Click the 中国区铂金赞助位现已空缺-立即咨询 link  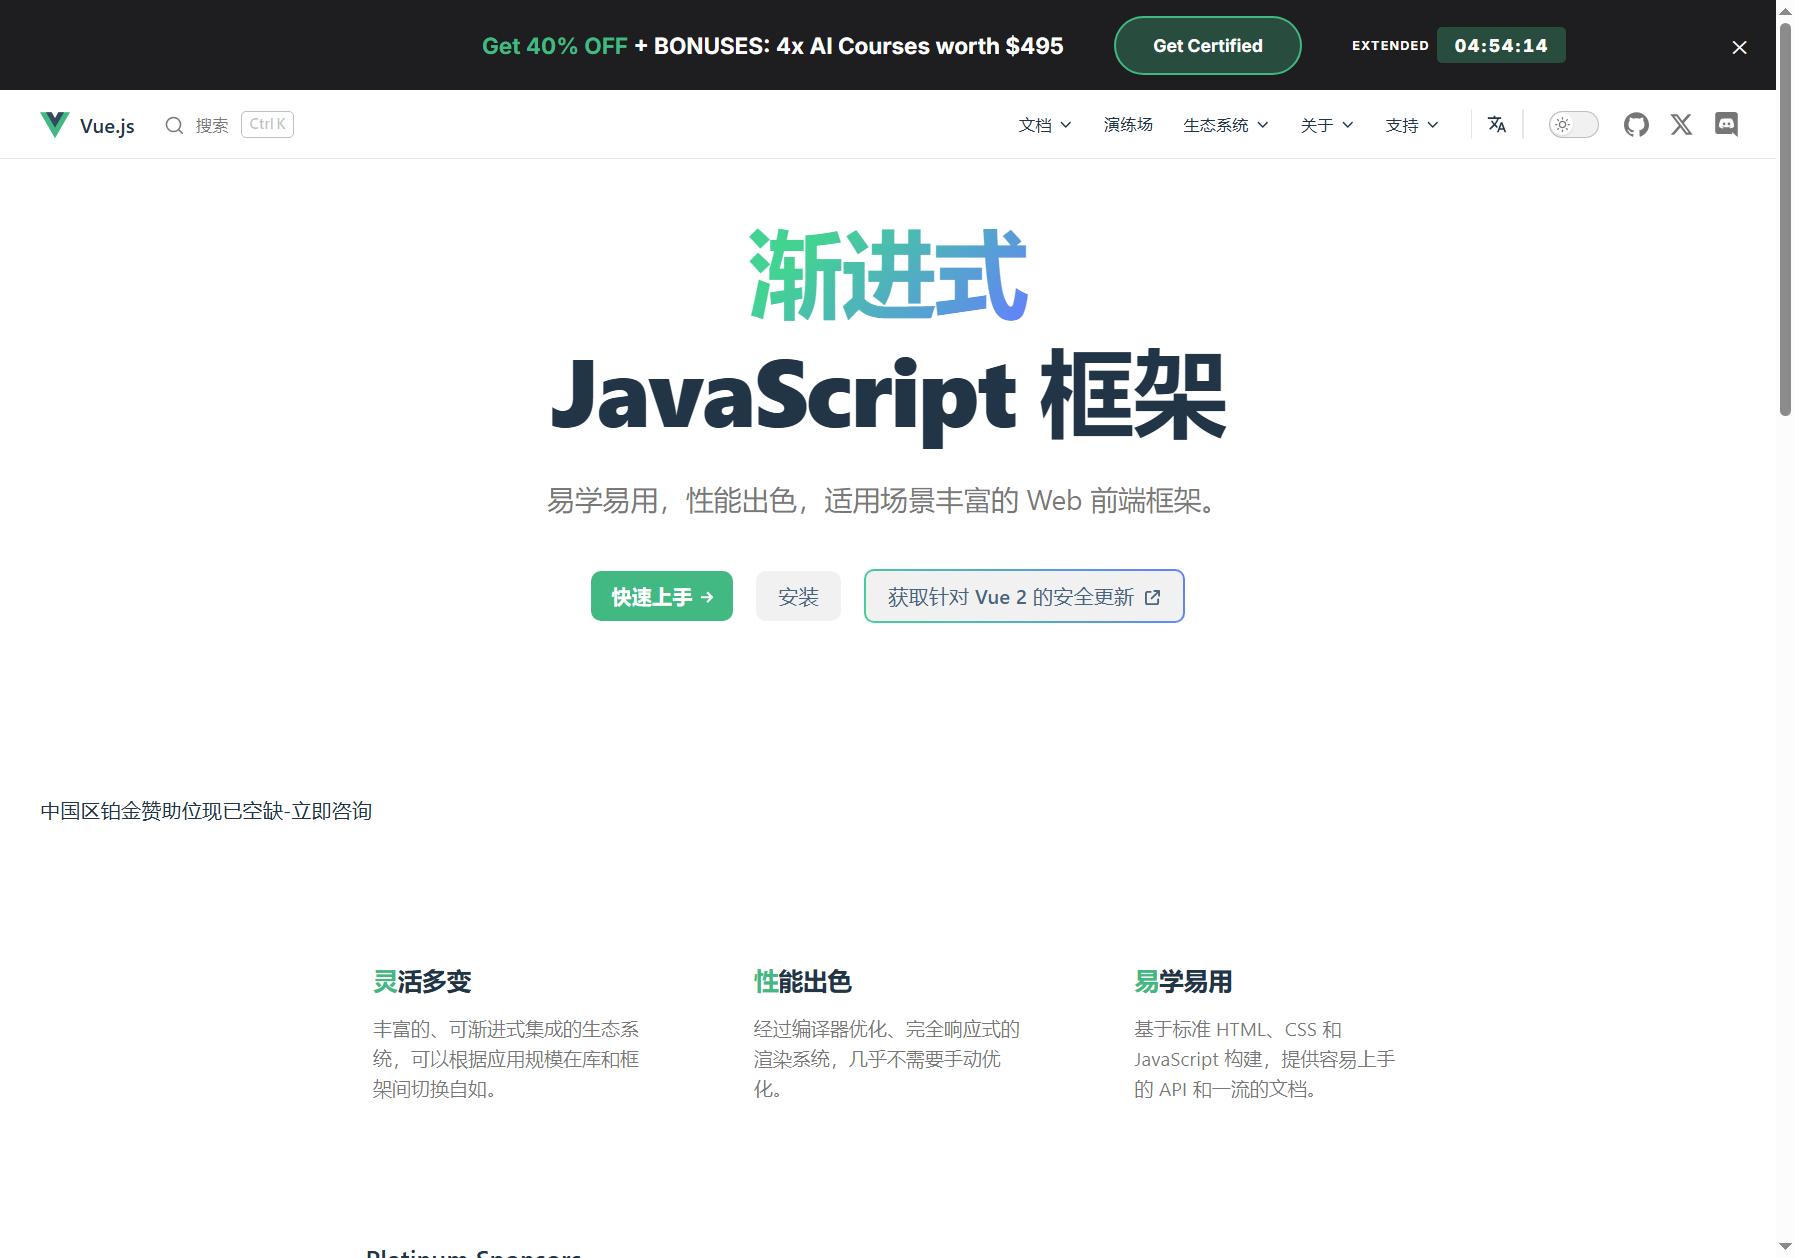(206, 811)
